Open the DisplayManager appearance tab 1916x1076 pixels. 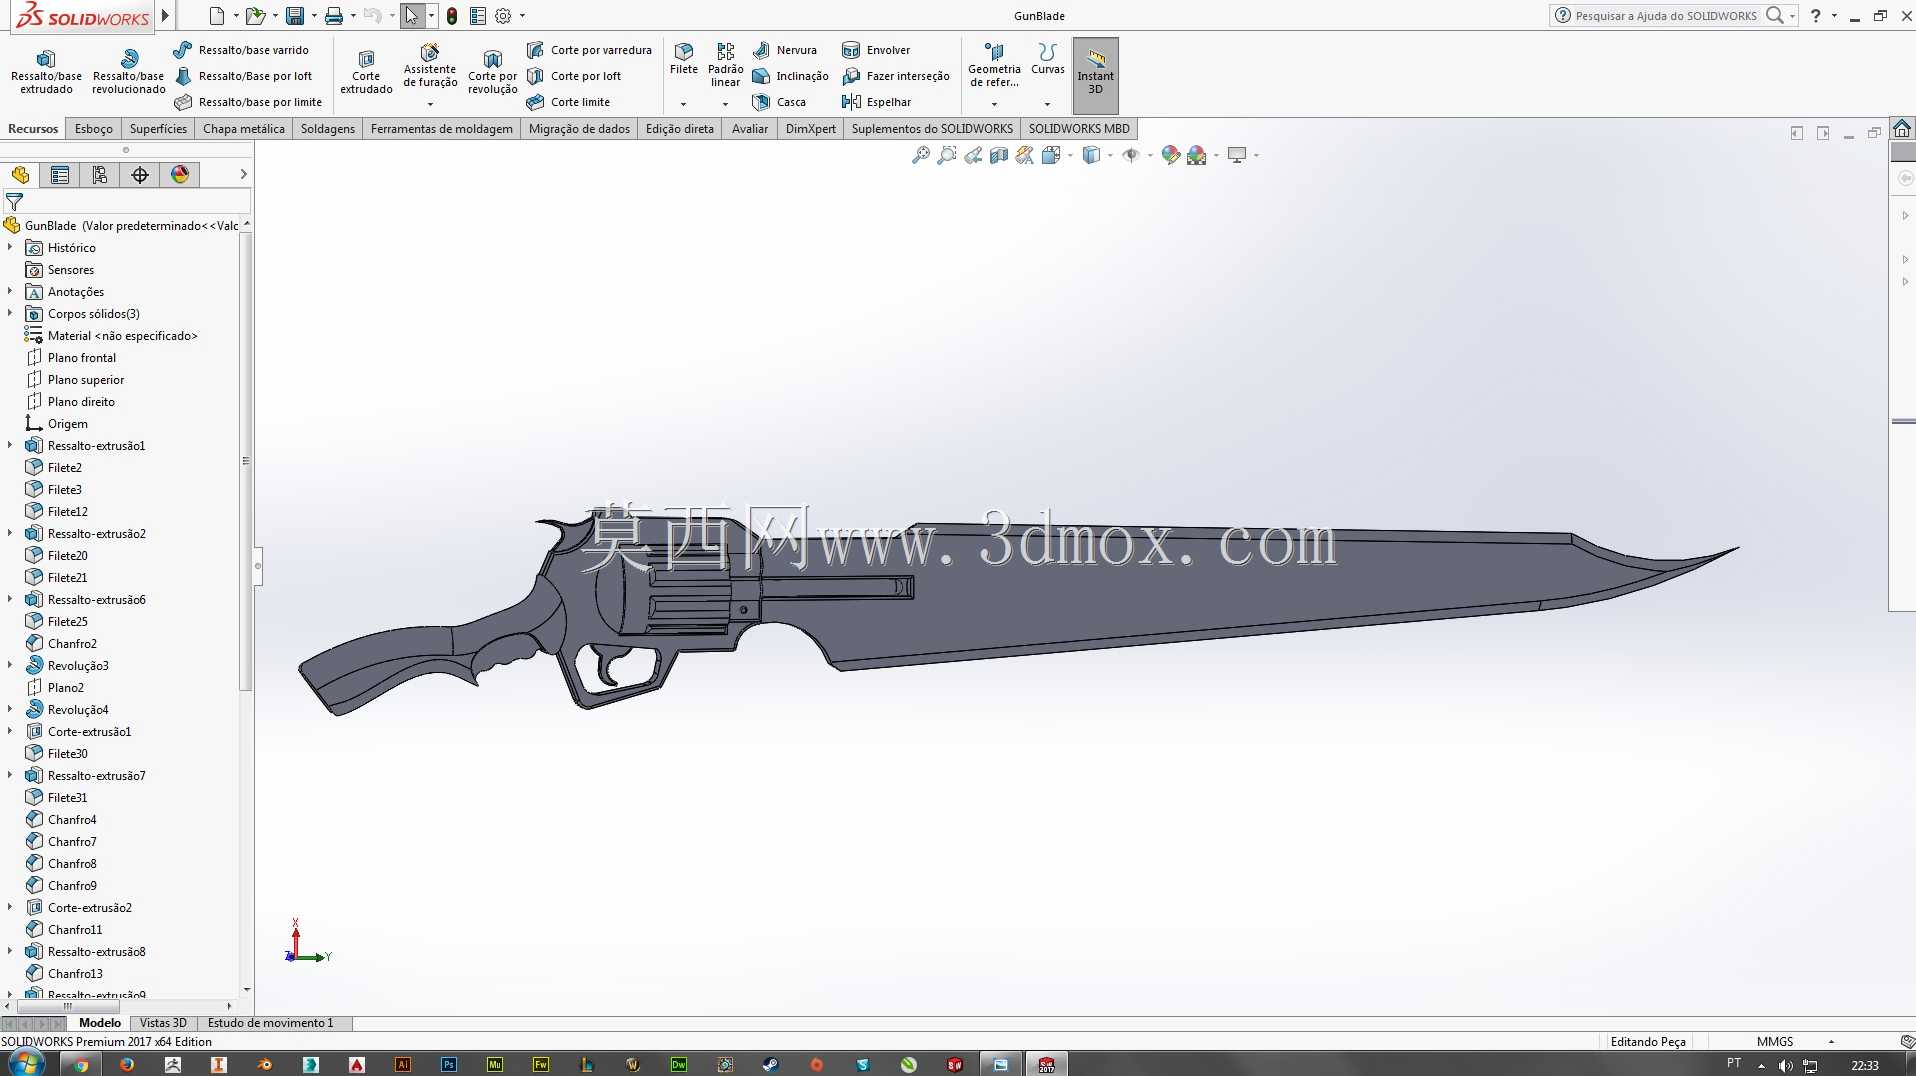click(x=180, y=175)
